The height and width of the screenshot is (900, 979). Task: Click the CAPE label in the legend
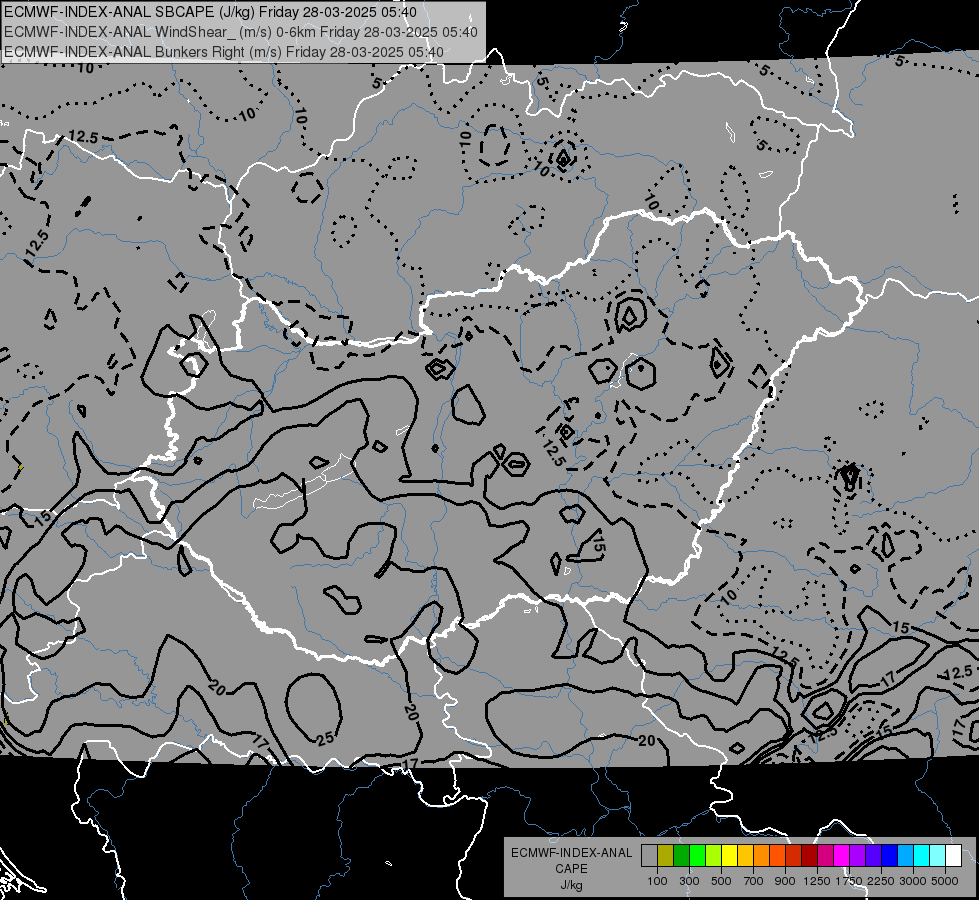571,869
